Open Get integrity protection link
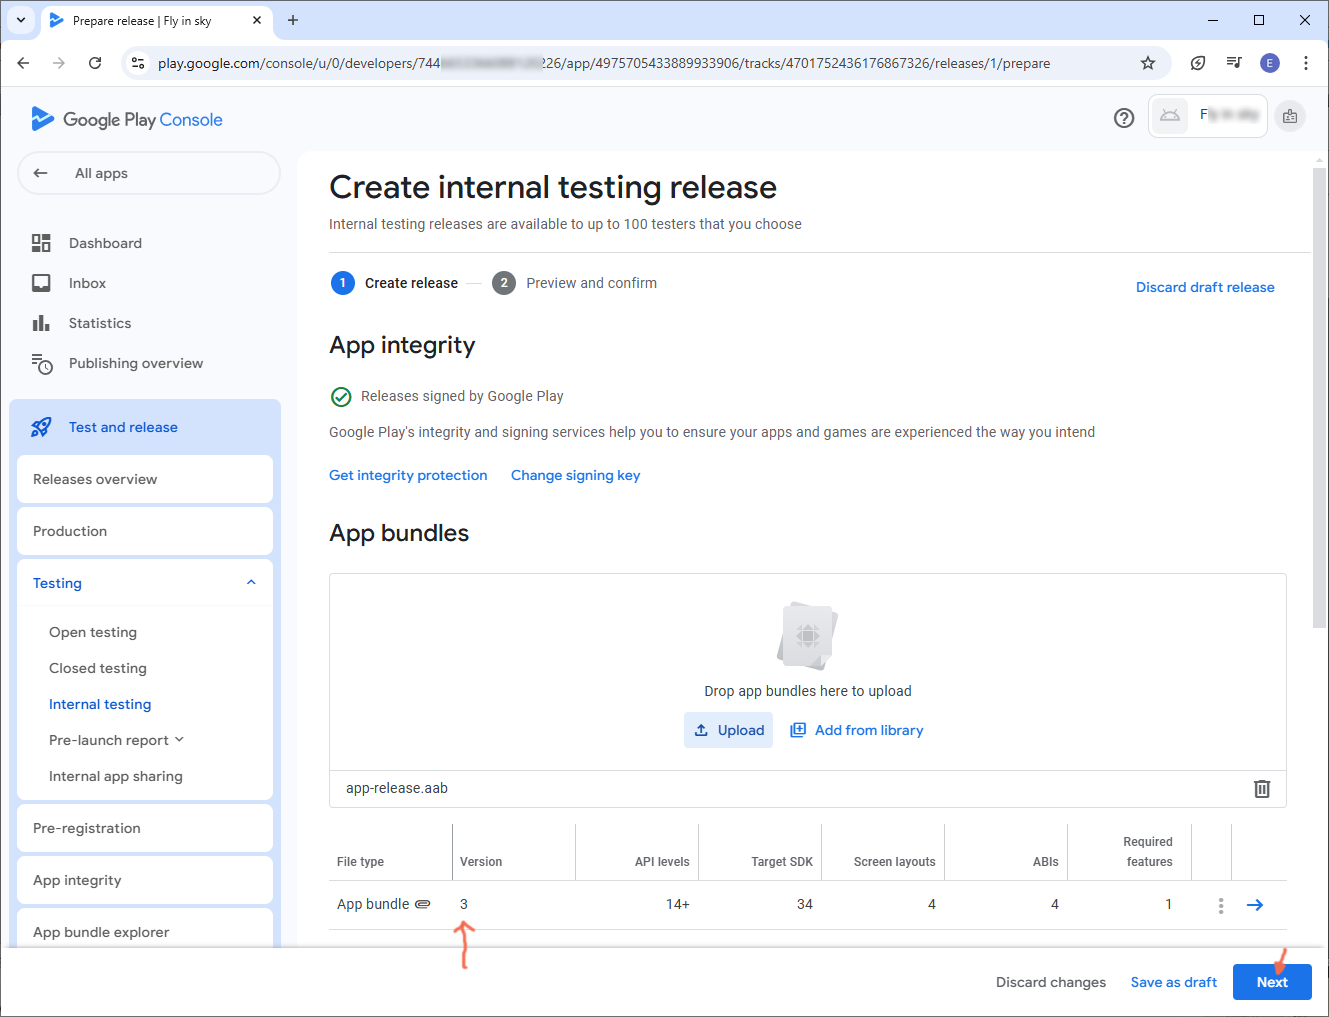This screenshot has height=1017, width=1329. click(x=408, y=475)
